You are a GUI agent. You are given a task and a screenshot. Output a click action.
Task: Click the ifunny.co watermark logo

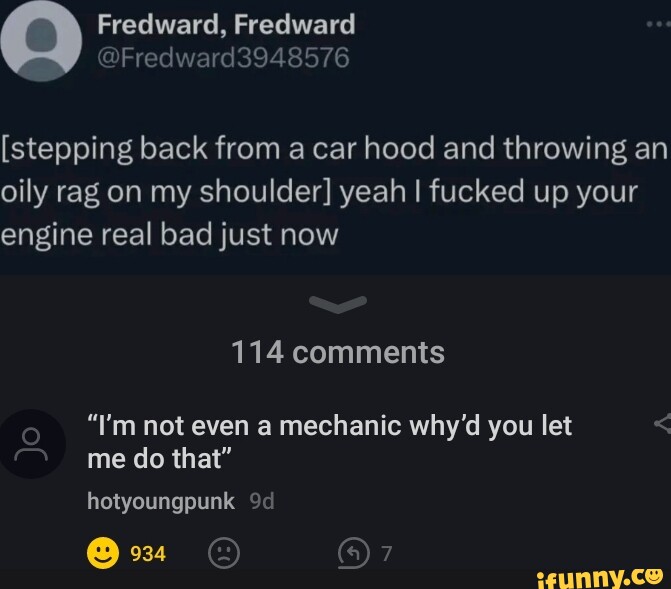[x=600, y=578]
